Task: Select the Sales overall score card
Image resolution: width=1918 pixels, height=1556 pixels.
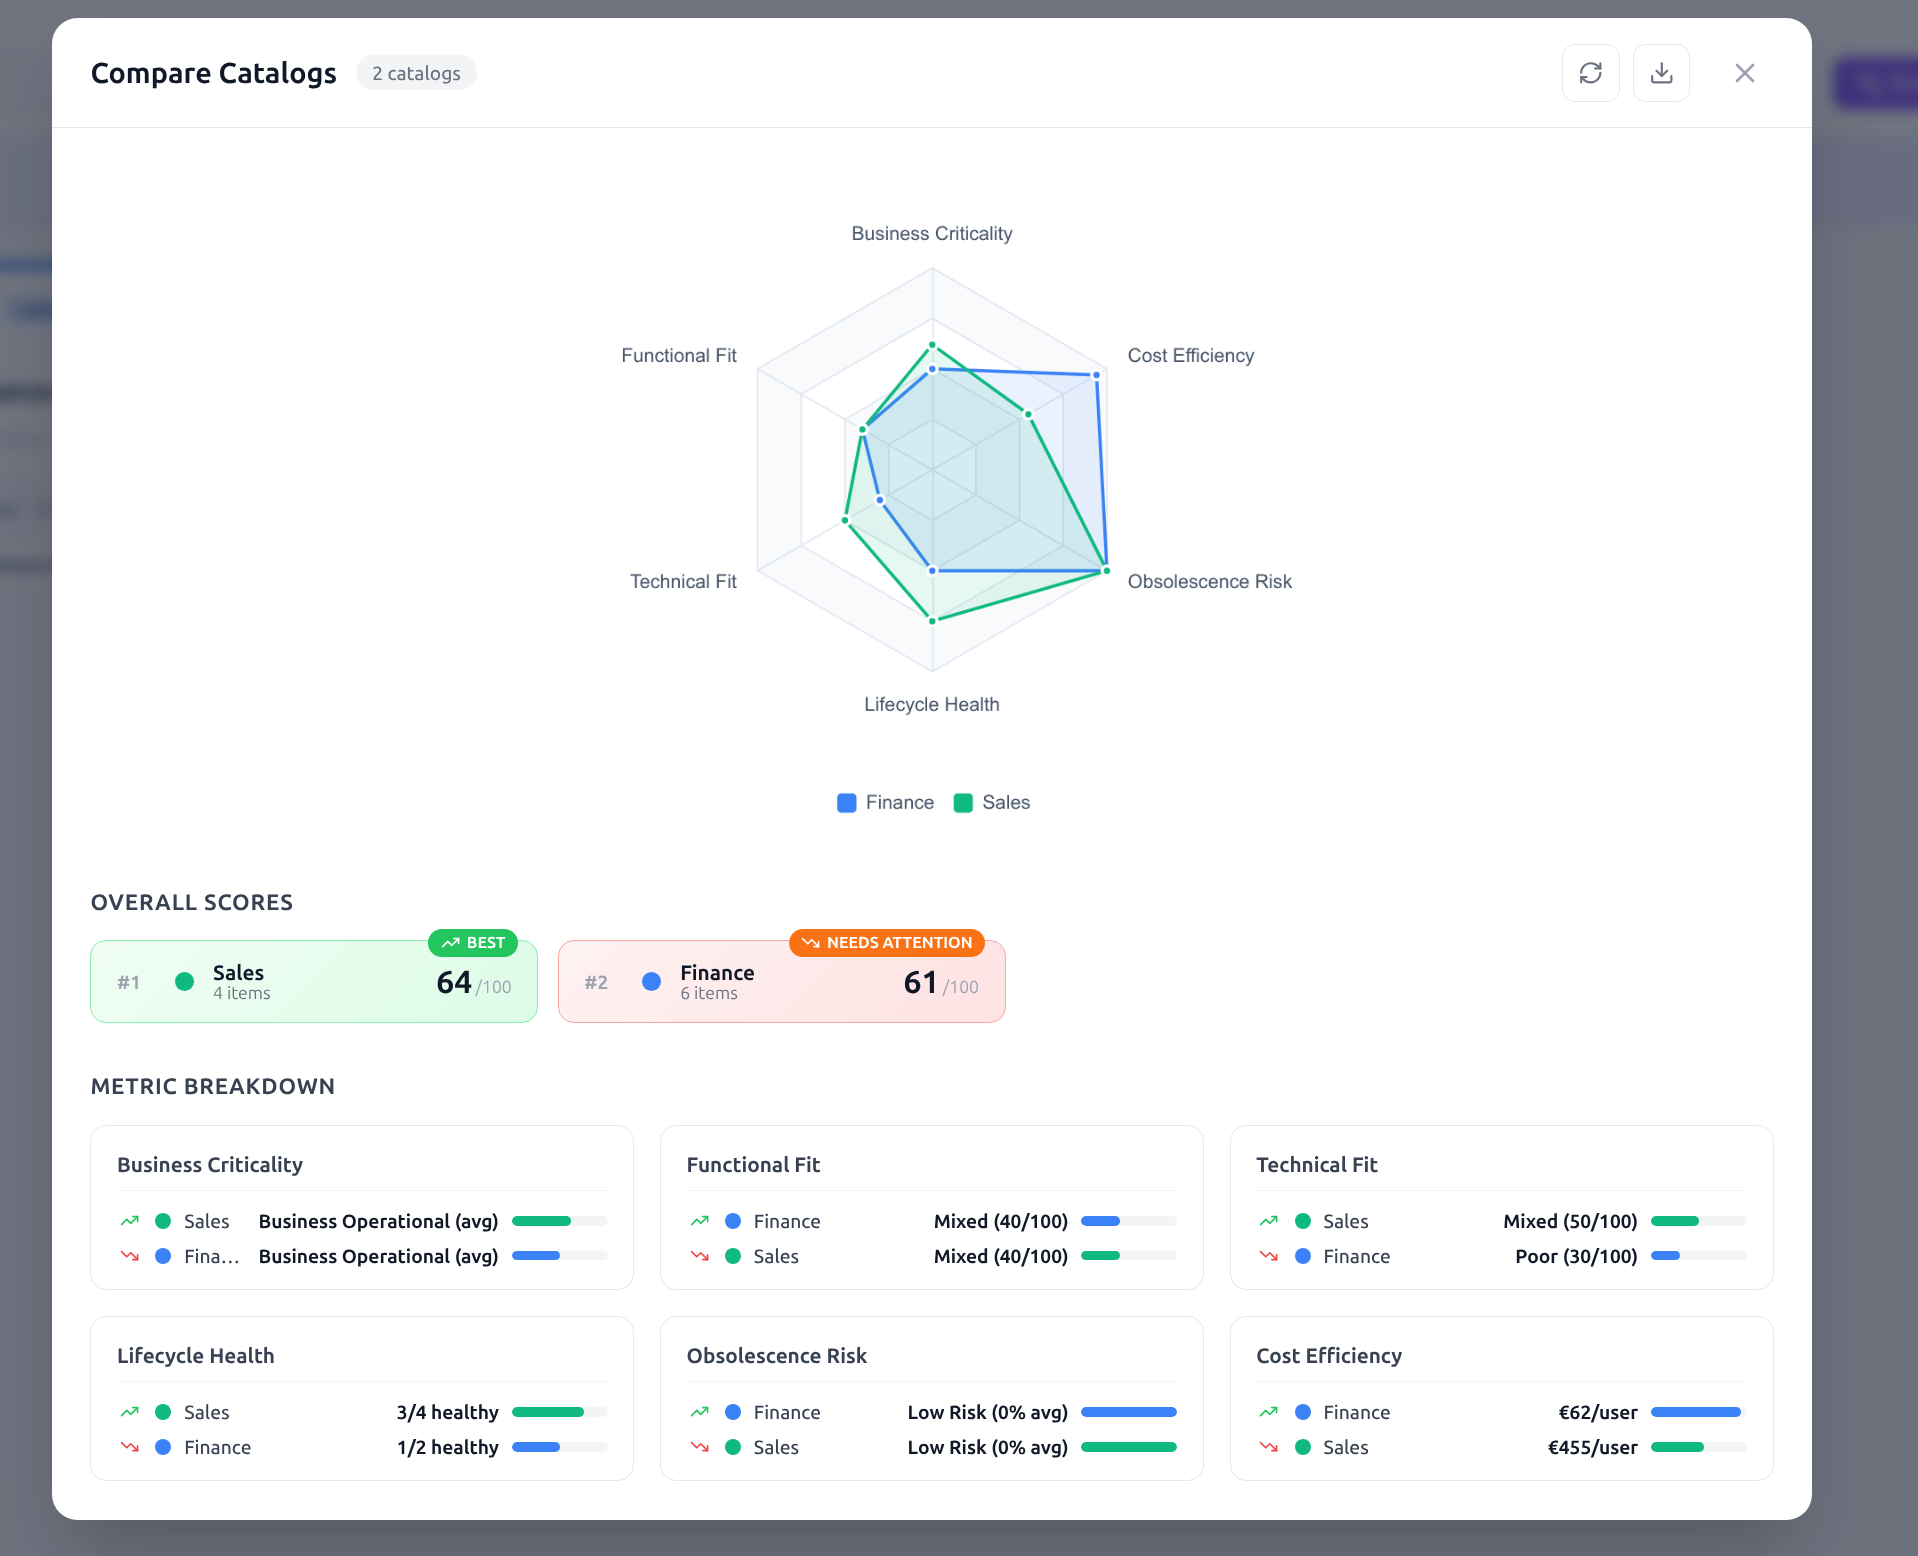Action: (x=314, y=982)
